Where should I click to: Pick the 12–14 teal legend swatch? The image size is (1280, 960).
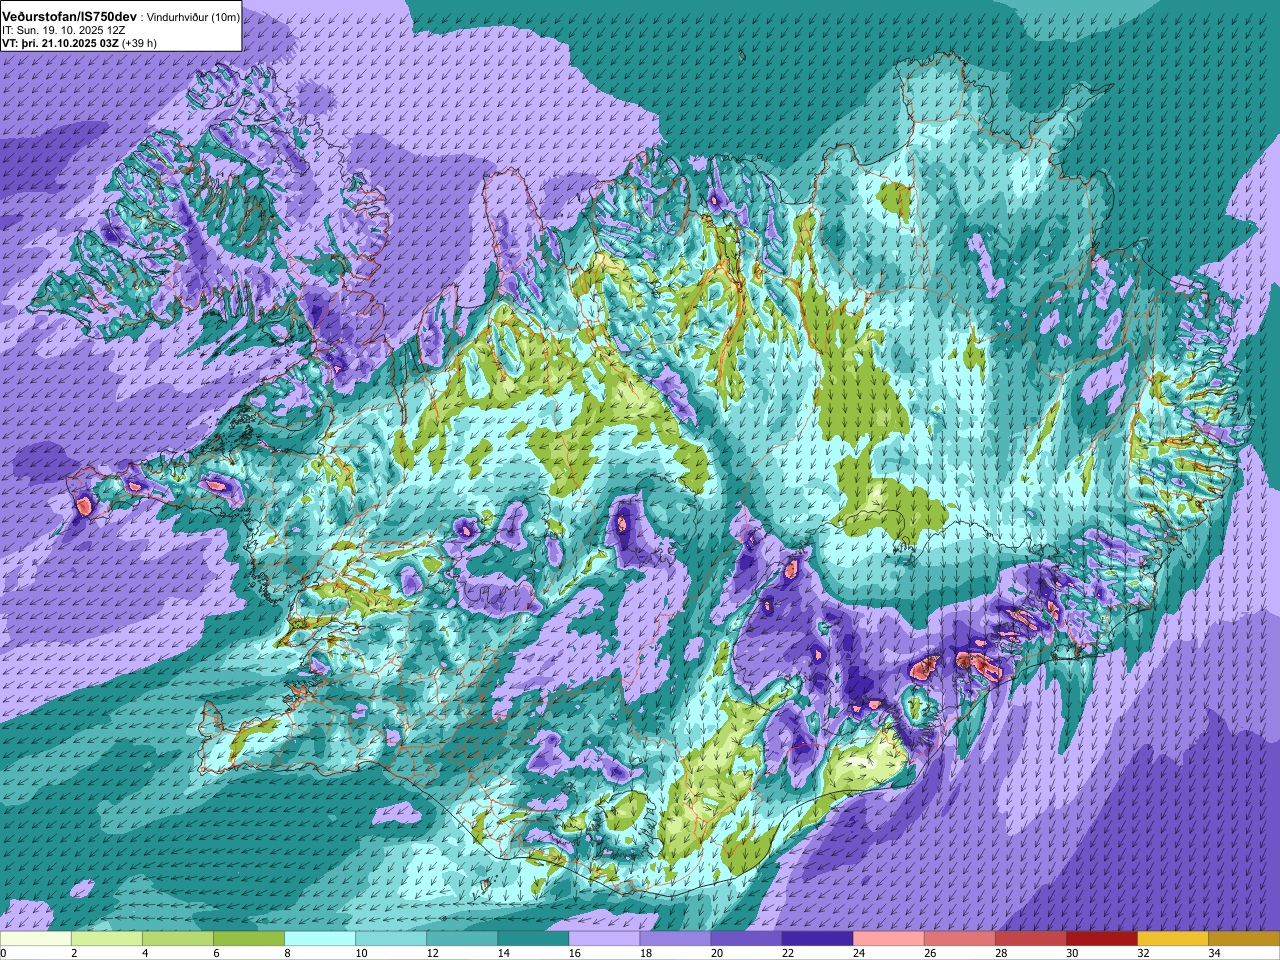pos(462,939)
